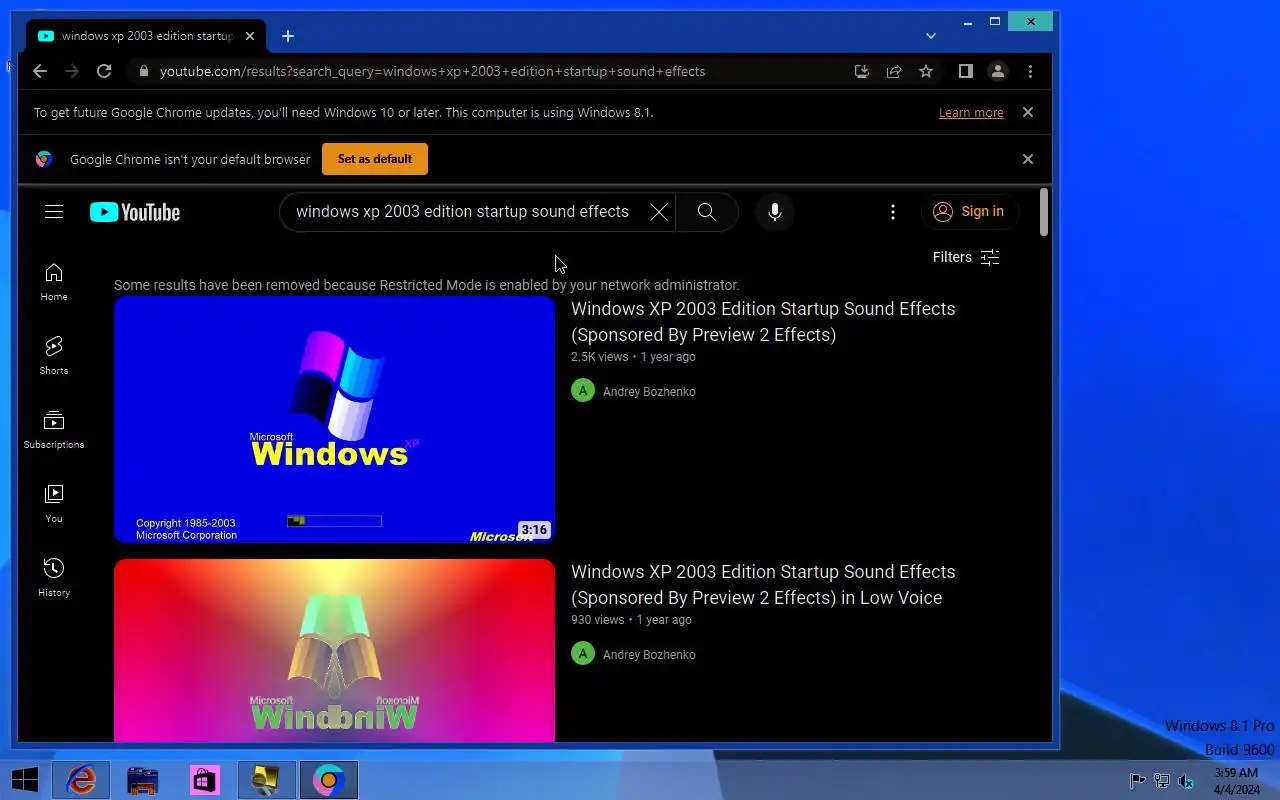This screenshot has width=1280, height=800.
Task: Switch to the yellow taskbar application
Action: pos(267,780)
